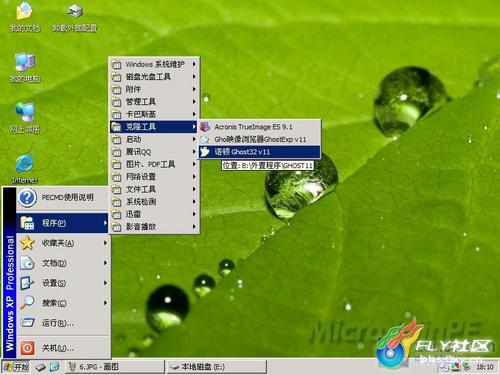Open the 我的文档 desktop icon
The image size is (500, 375).
pos(24,17)
